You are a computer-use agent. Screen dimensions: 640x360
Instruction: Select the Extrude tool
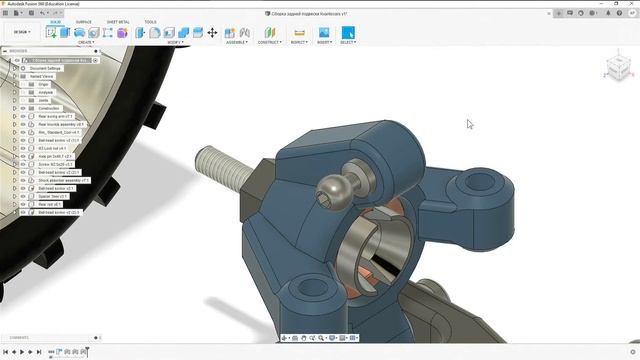click(x=65, y=33)
